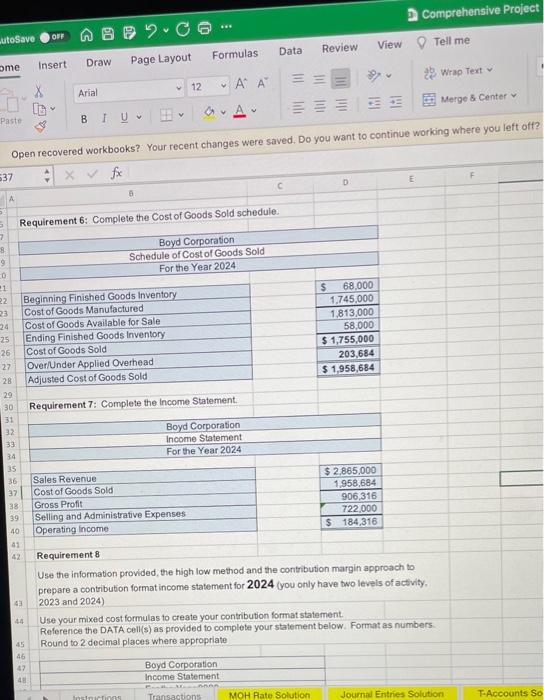This screenshot has height=700, width=544.
Task: Click Align Left icon
Action: tap(298, 108)
